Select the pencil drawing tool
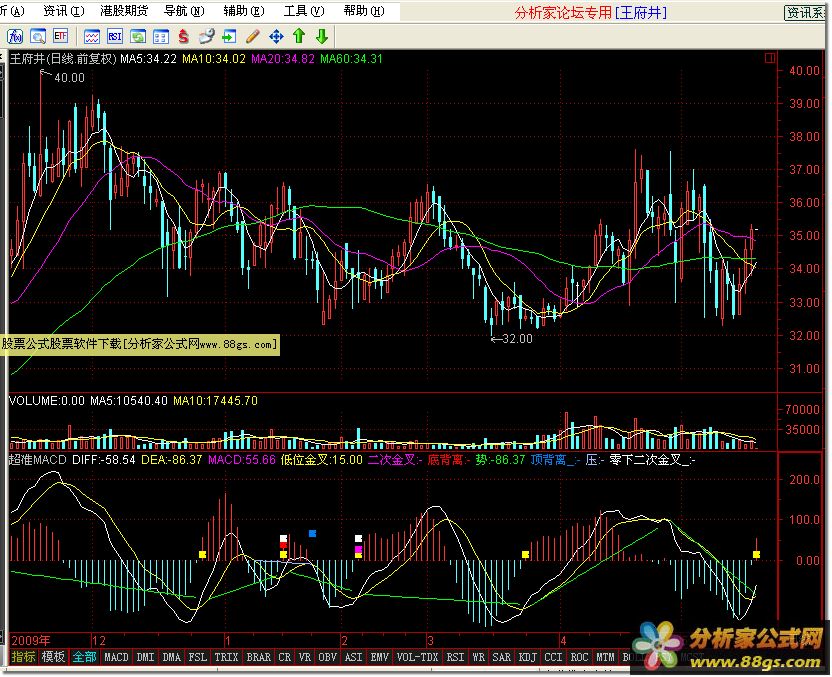The height and width of the screenshot is (677, 832). tap(253, 36)
